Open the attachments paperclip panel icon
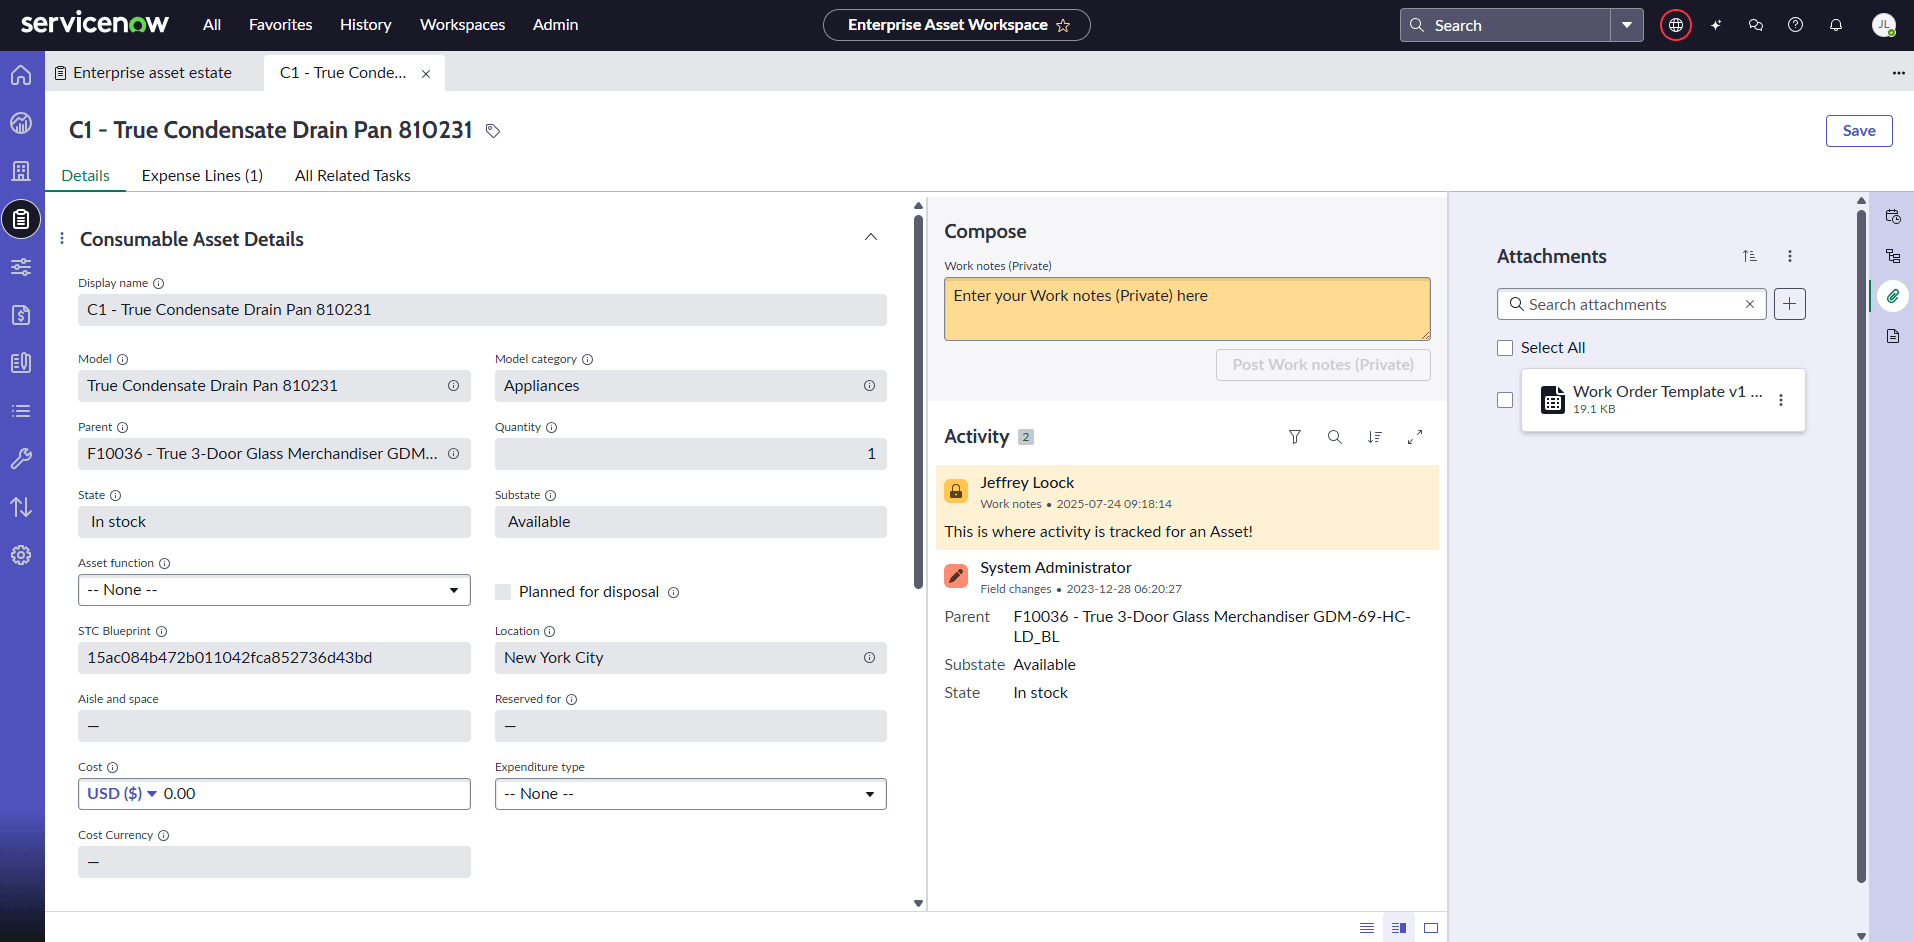The width and height of the screenshot is (1914, 942). pyautogui.click(x=1893, y=296)
